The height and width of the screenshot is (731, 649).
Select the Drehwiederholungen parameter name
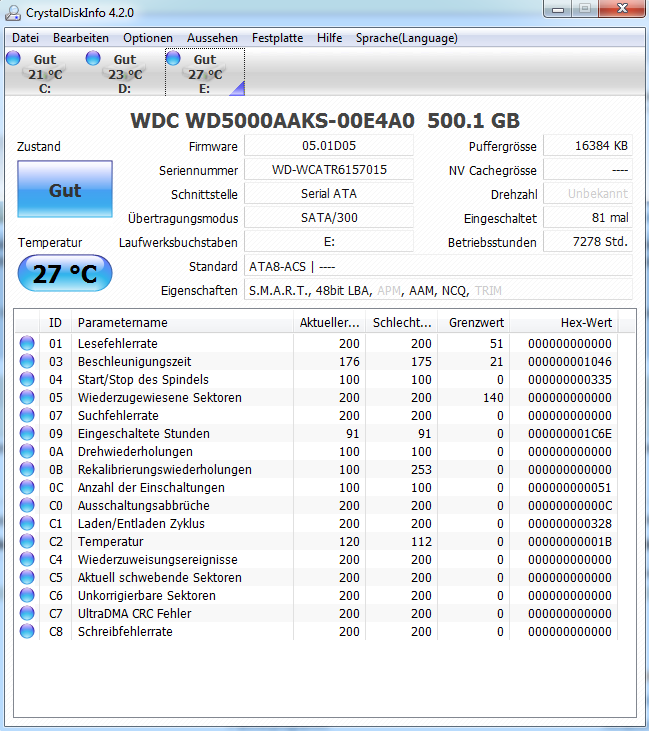pyautogui.click(x=135, y=452)
